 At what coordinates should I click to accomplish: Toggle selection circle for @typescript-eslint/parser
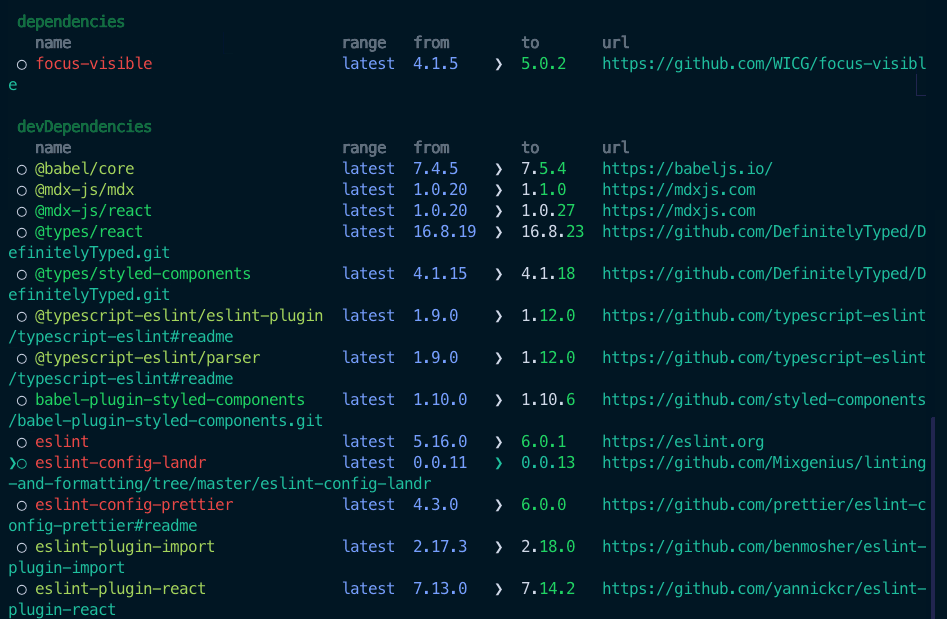pos(22,359)
